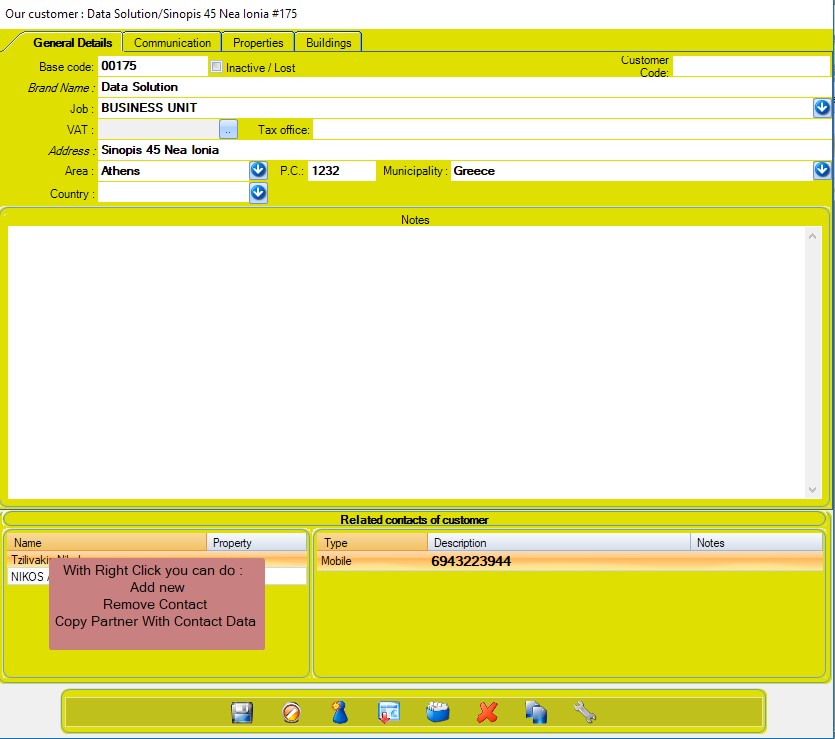Click the VAT lookup button

pos(228,130)
